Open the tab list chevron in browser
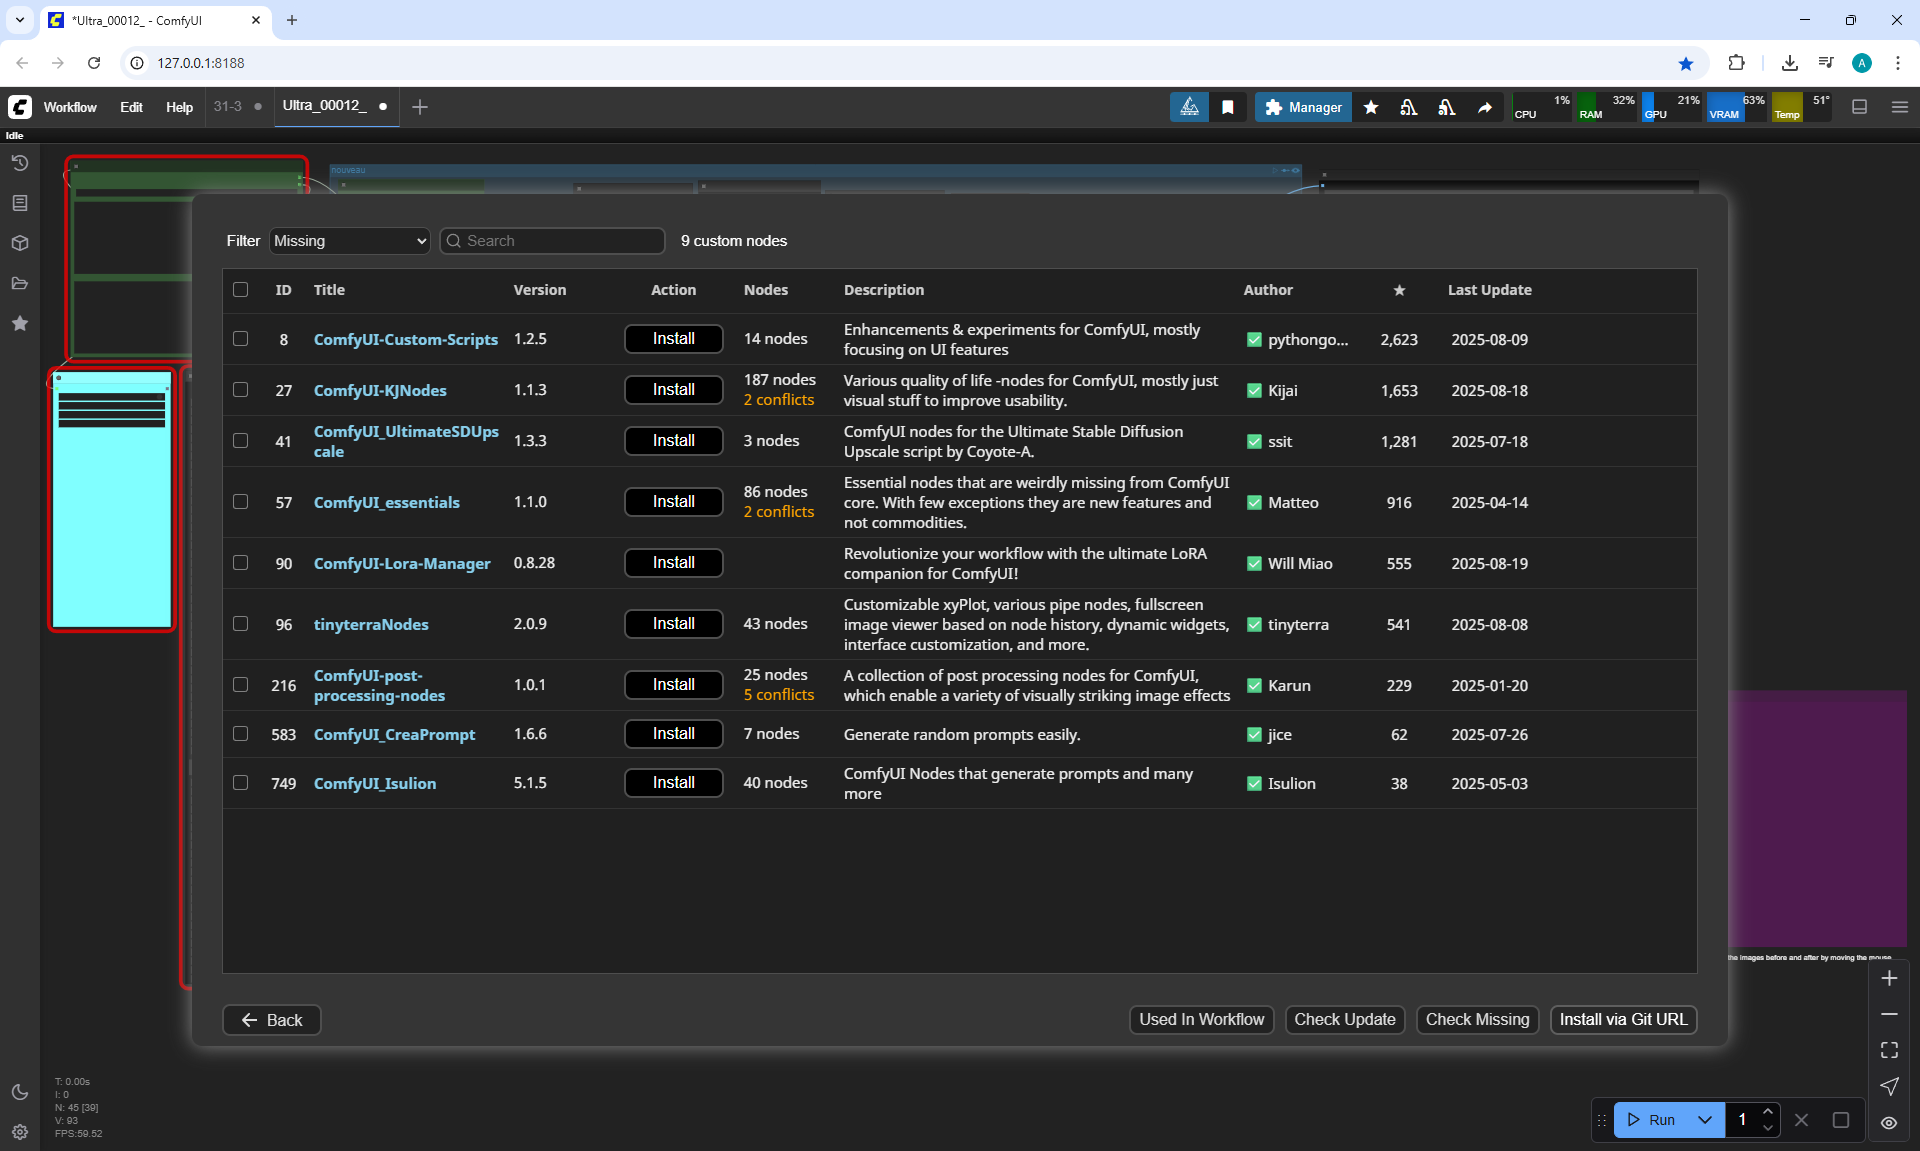The image size is (1920, 1151). (x=19, y=20)
